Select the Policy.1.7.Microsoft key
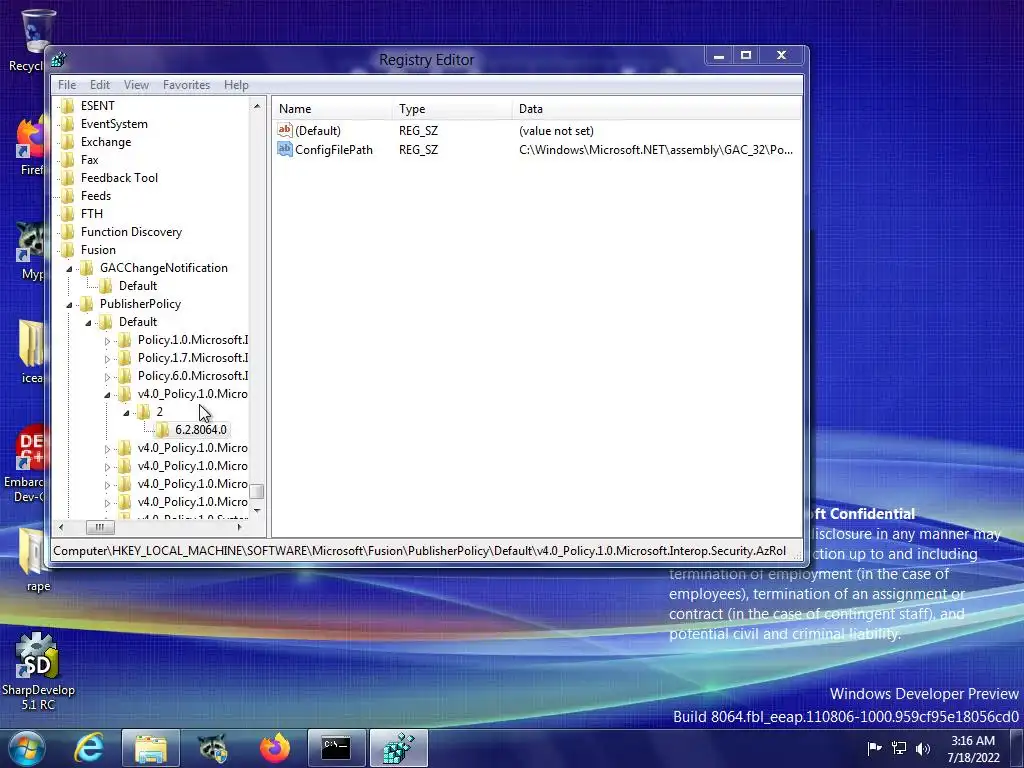The image size is (1024, 768). [x=193, y=358]
